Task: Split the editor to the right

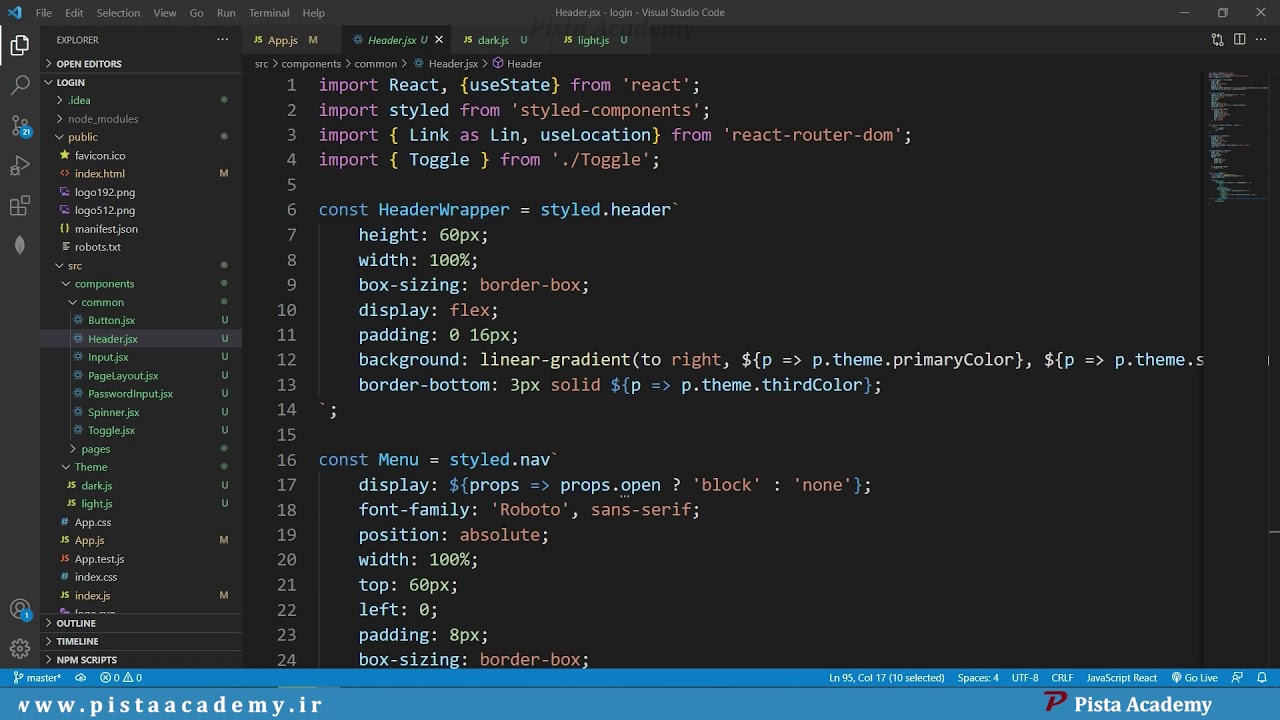Action: click(x=1239, y=40)
